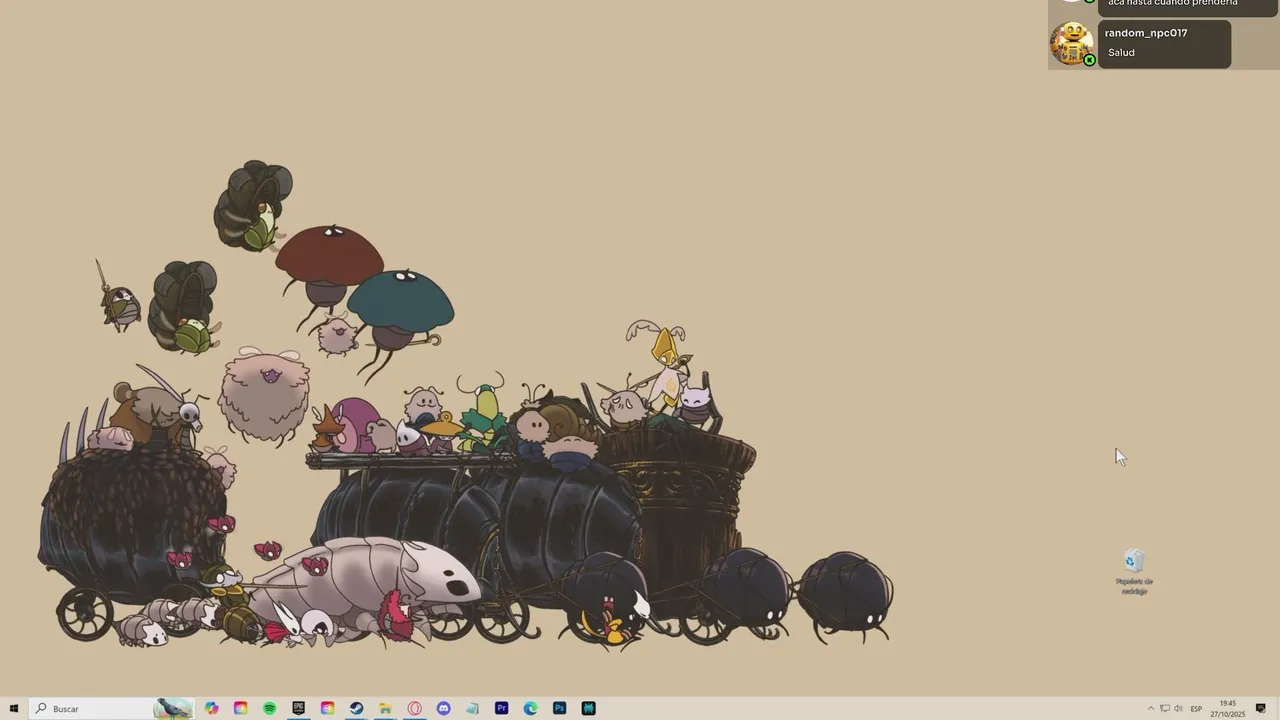Launch Adobe Premiere Pro
1280x720 pixels.
[501, 708]
